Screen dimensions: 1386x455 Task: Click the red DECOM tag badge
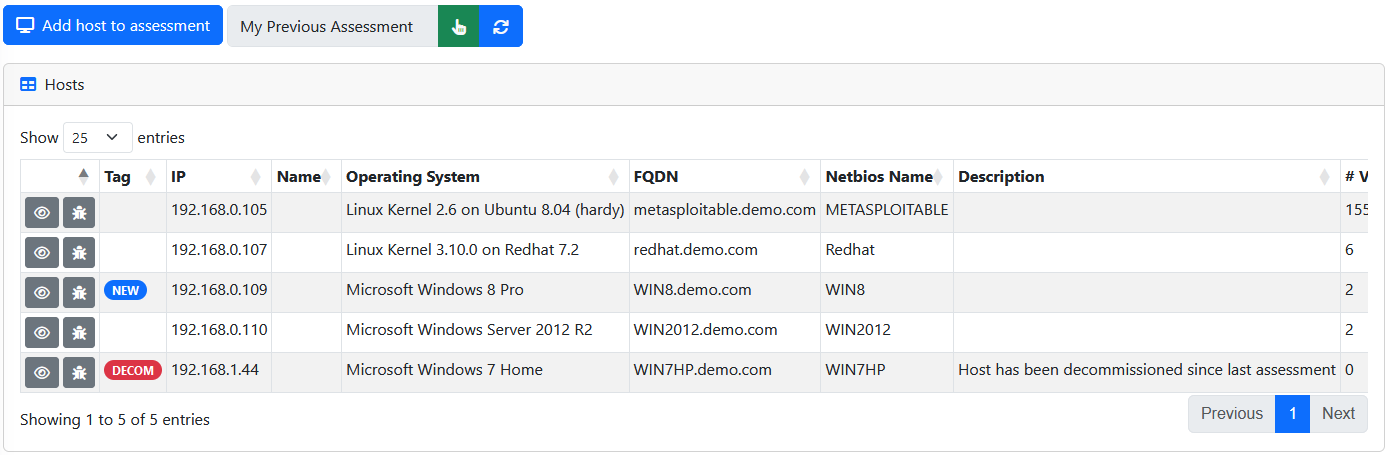(x=133, y=370)
